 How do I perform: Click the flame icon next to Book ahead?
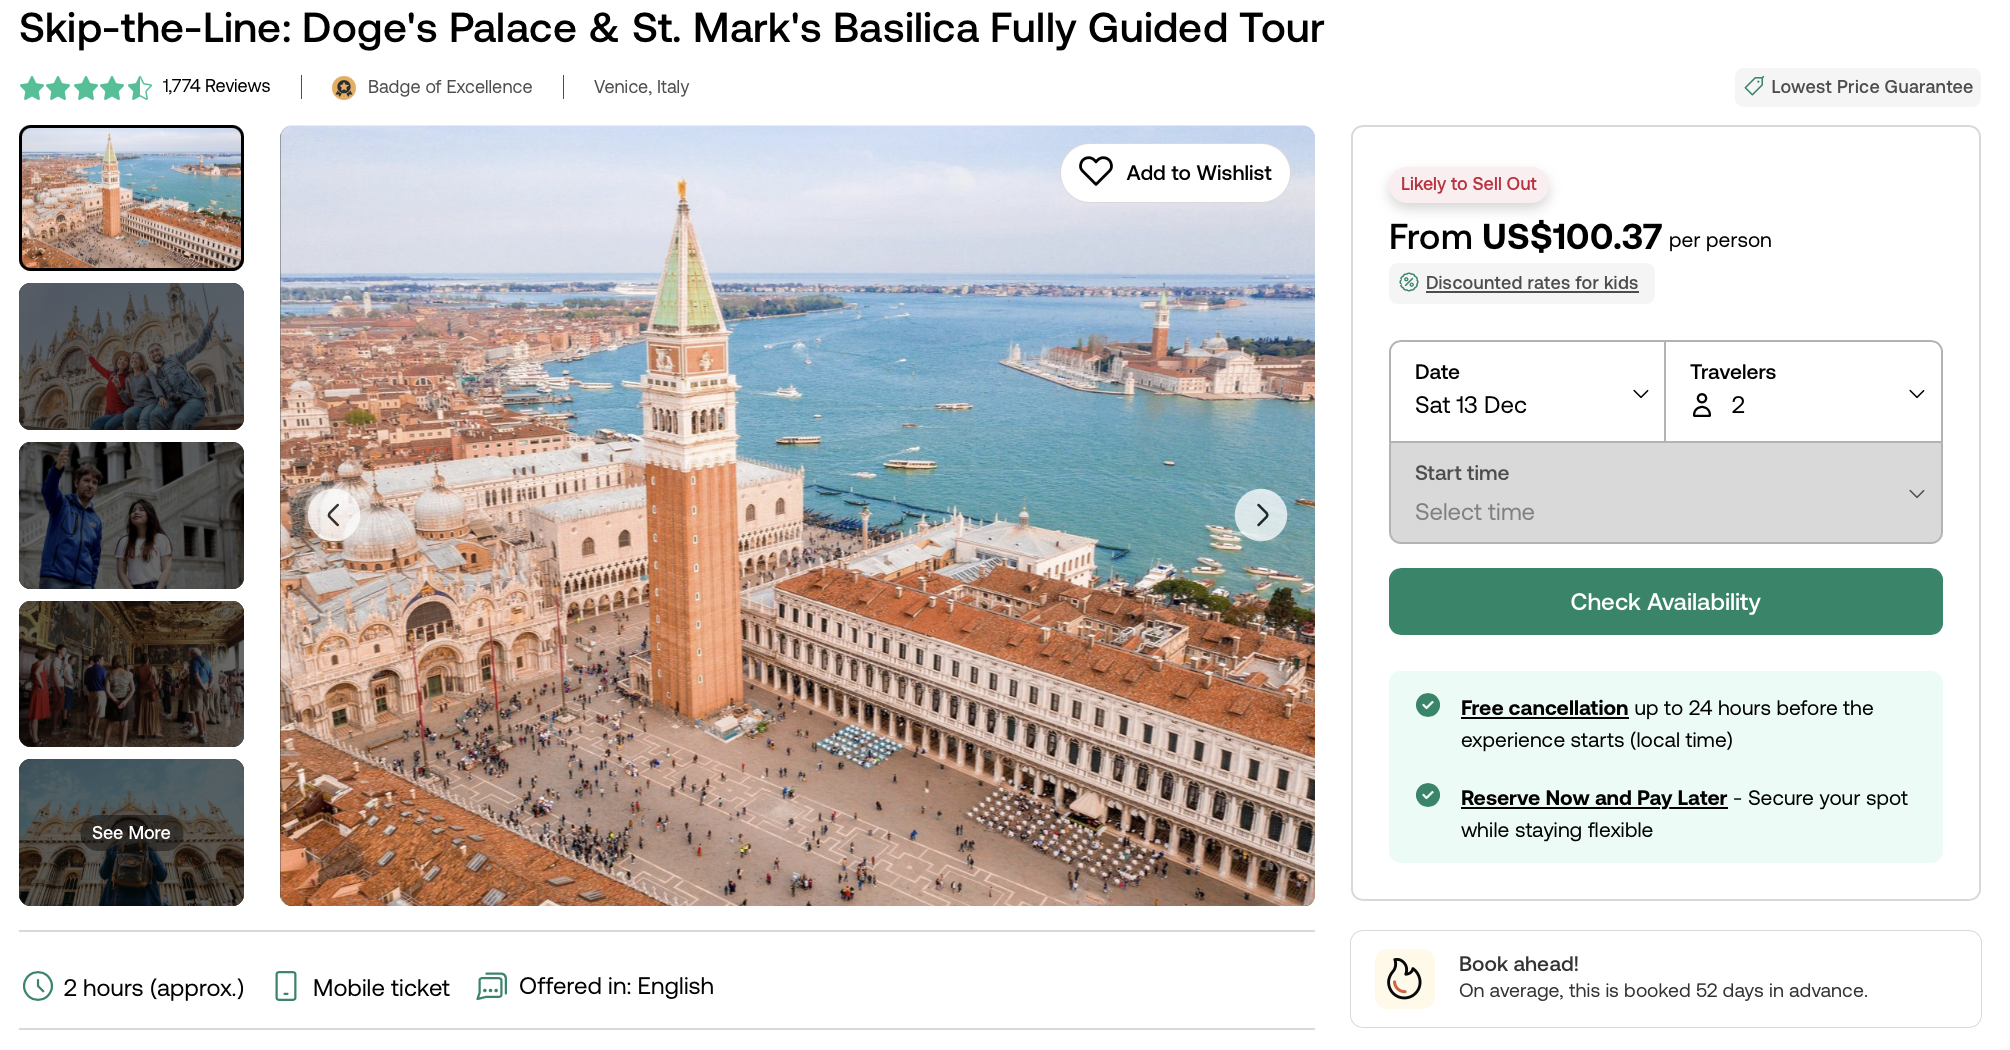(x=1404, y=979)
